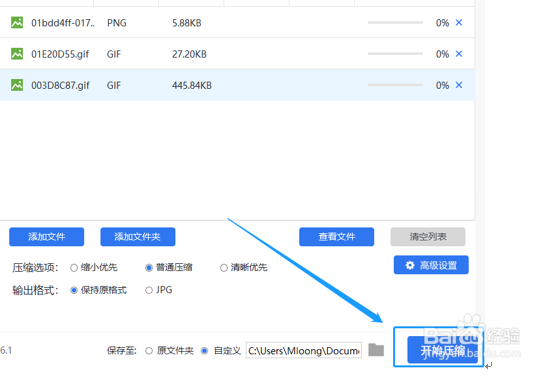Click 添加文件 button
This screenshot has width=552, height=373.
point(46,237)
